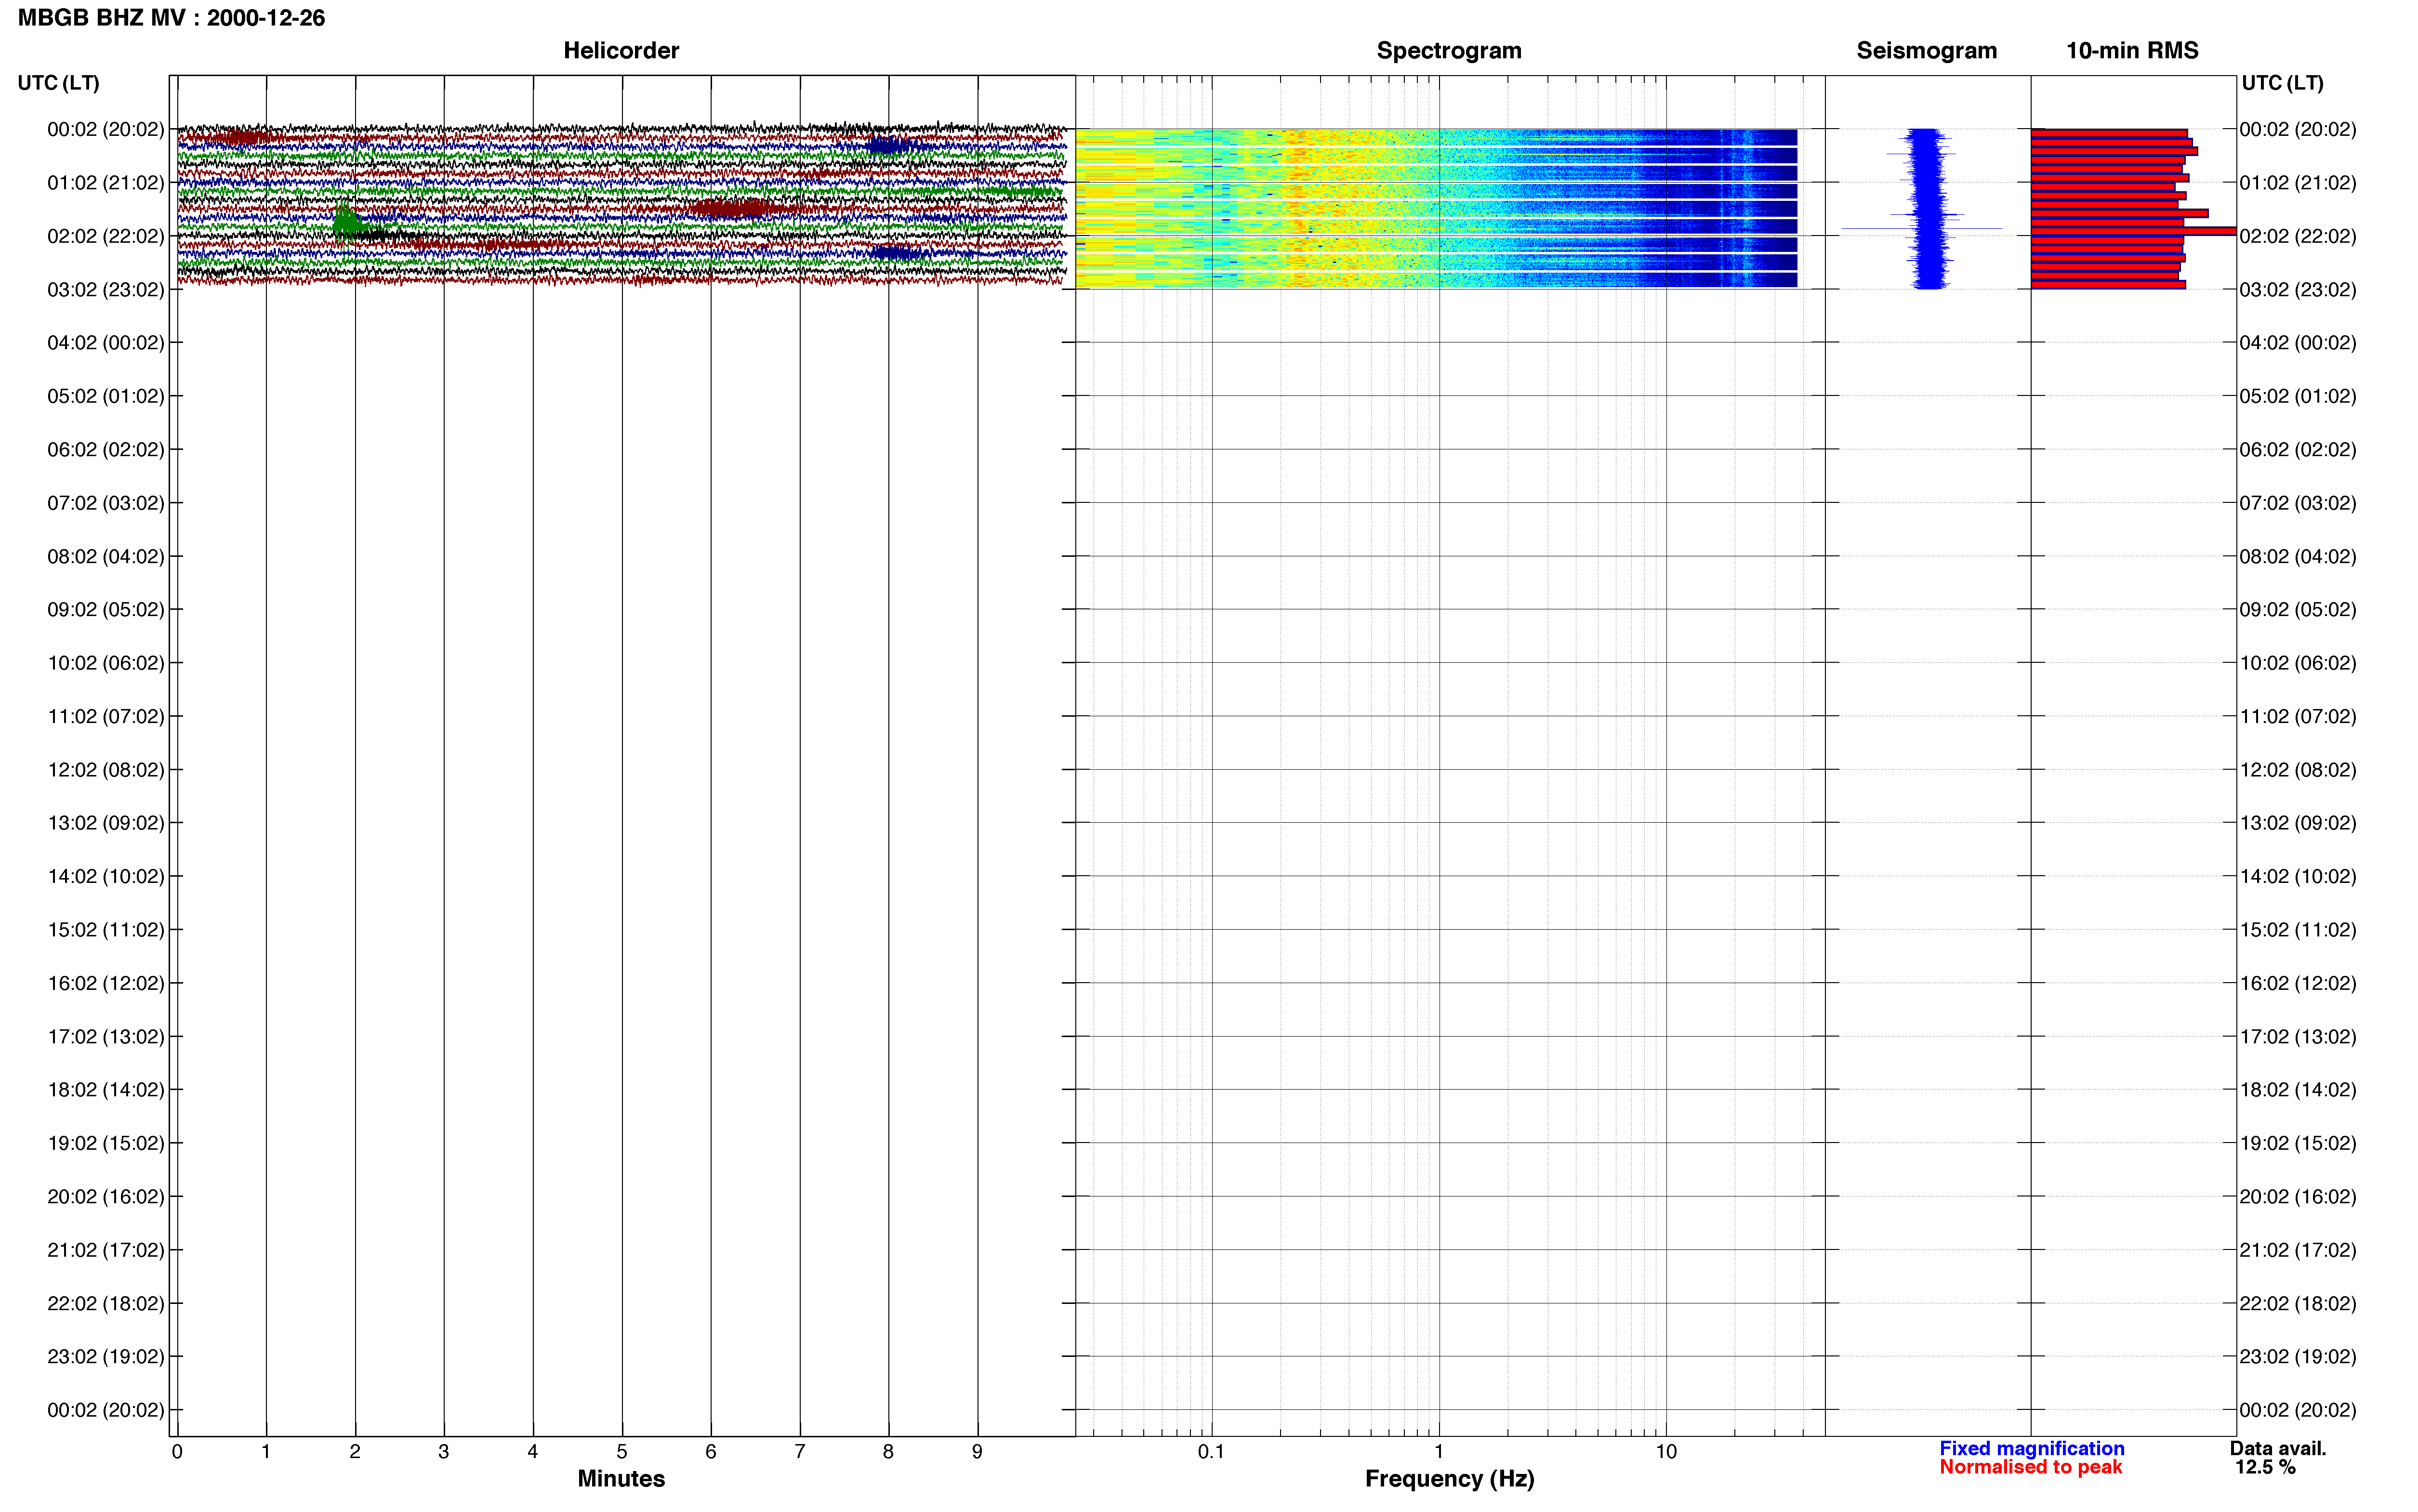Click the Minutes axis label
Viewport: 2418px width, 1512px height.
621,1479
